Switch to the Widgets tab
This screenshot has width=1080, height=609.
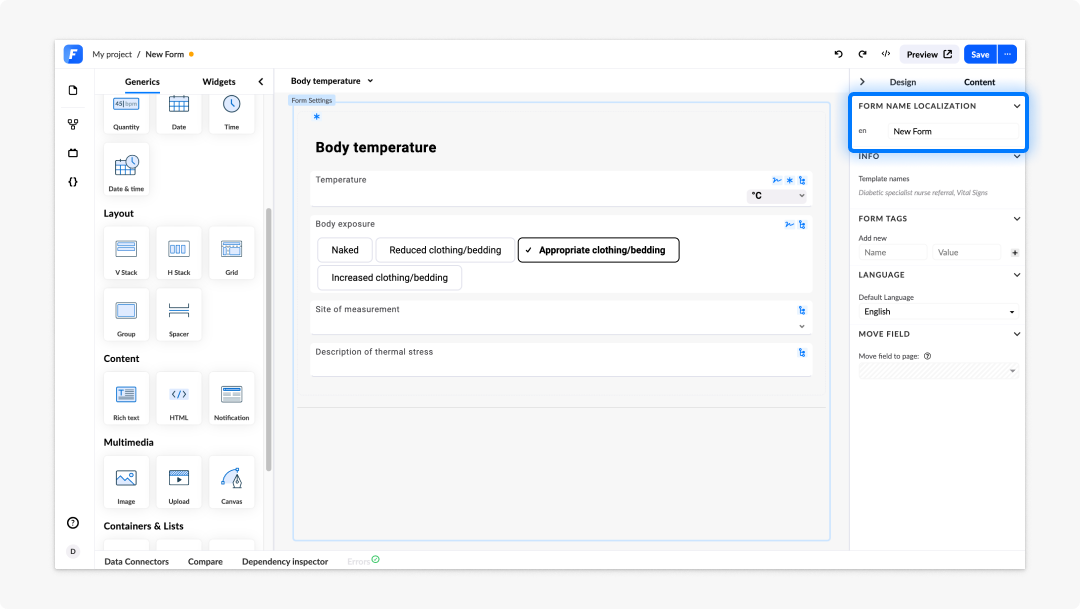[219, 81]
